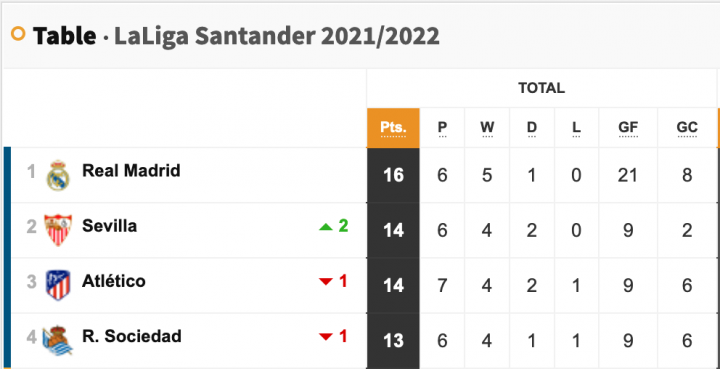Click the orange circle beside Table heading
Viewport: 720px width, 369px height.
tap(18, 34)
